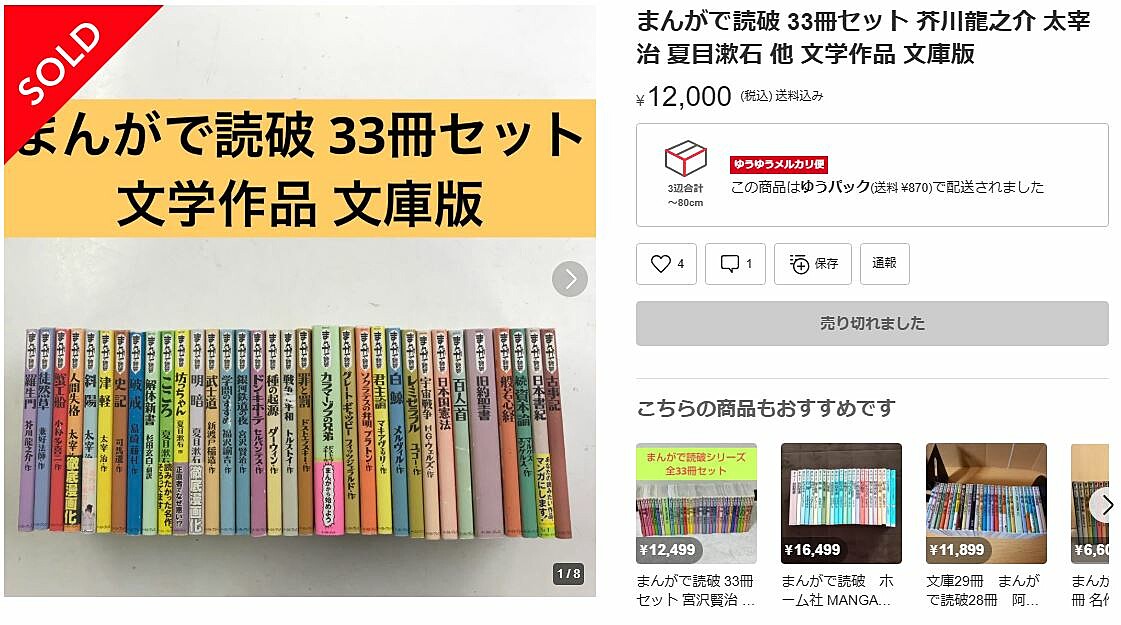Open recommended item priced ¥16,499
This screenshot has width=1121, height=625.
tap(841, 503)
